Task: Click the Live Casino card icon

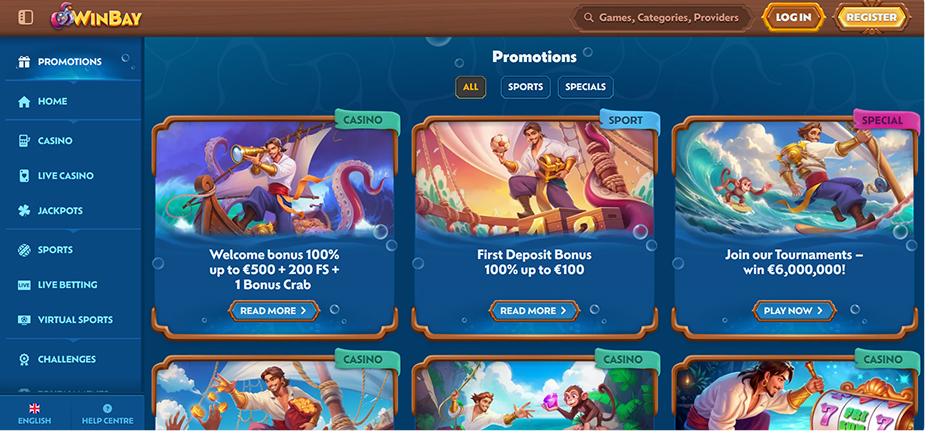Action: pyautogui.click(x=24, y=176)
